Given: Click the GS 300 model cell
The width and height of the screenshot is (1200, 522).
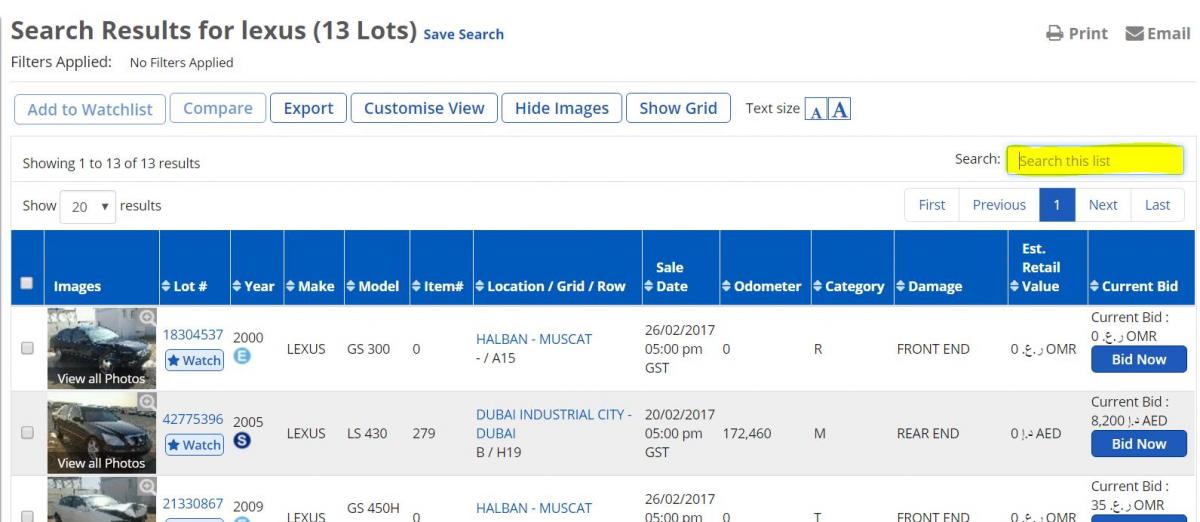Looking at the screenshot, I should [x=371, y=350].
